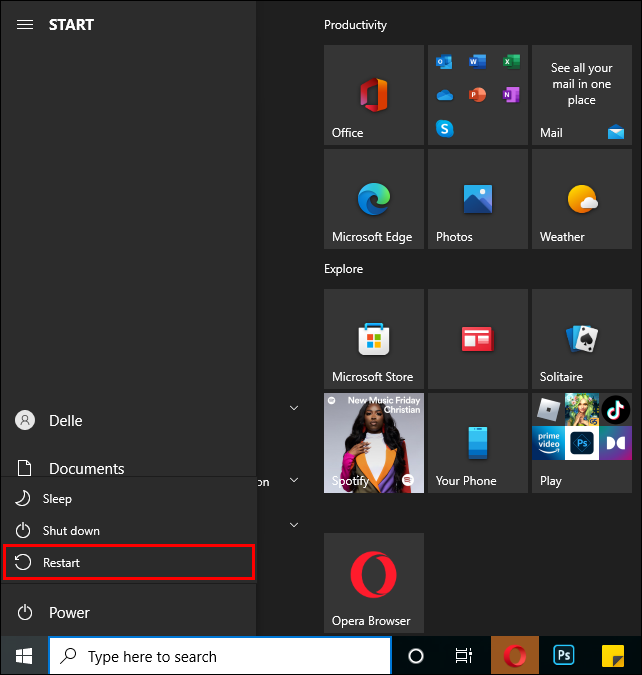Switch to Opera in the taskbar
The width and height of the screenshot is (642, 675).
click(x=515, y=656)
